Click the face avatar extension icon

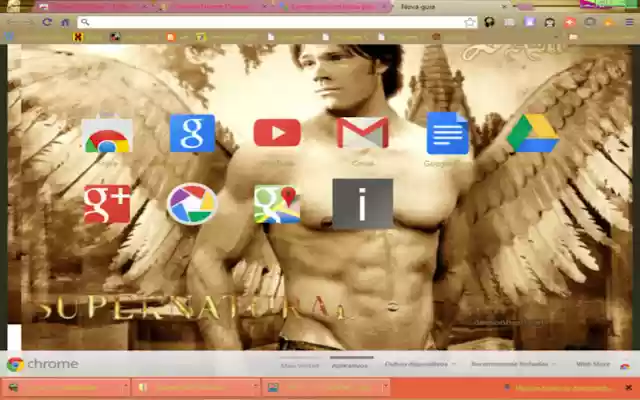coord(549,22)
